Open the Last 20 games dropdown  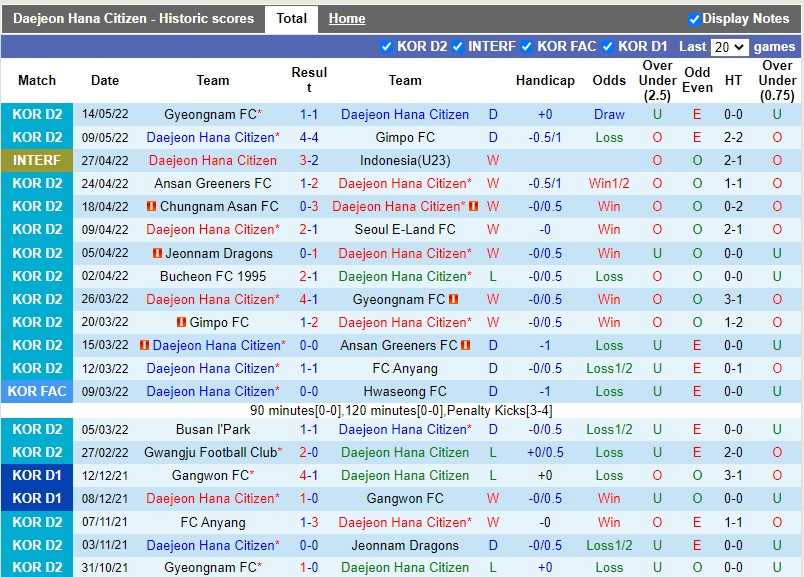tap(729, 47)
